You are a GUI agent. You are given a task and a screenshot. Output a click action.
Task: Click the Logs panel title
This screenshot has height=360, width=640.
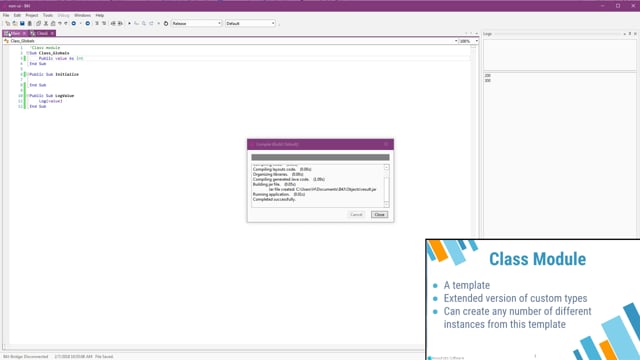[487, 34]
